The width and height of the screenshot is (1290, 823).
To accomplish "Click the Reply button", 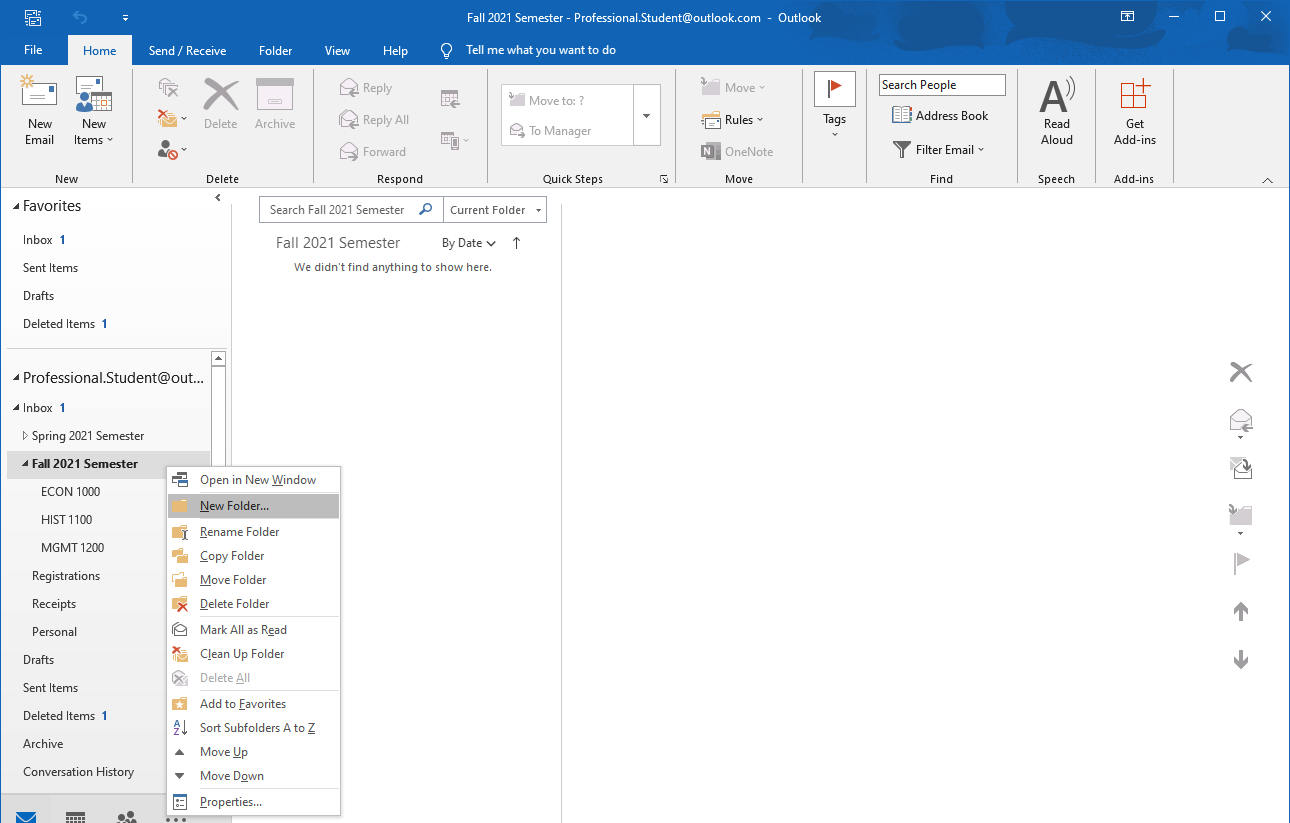I will (366, 88).
